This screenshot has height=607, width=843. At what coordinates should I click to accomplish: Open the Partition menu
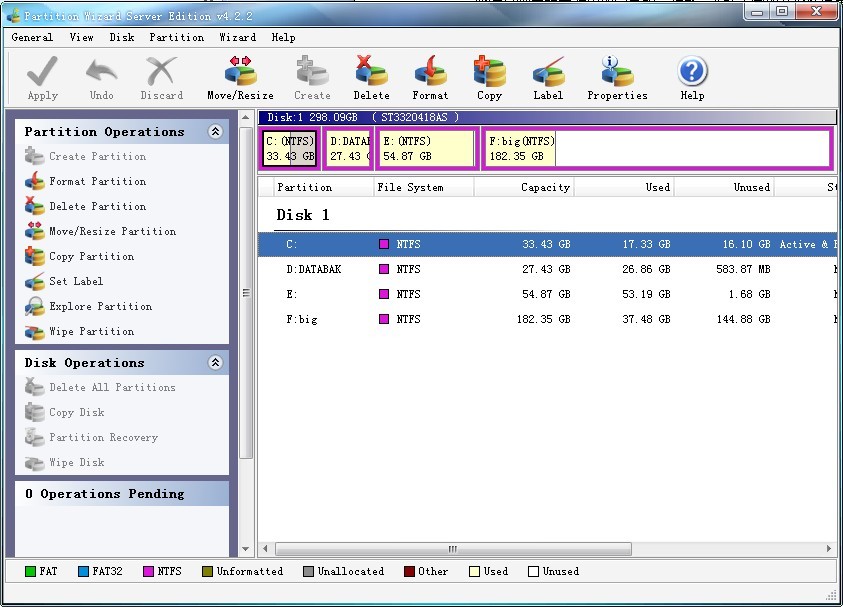coord(176,37)
